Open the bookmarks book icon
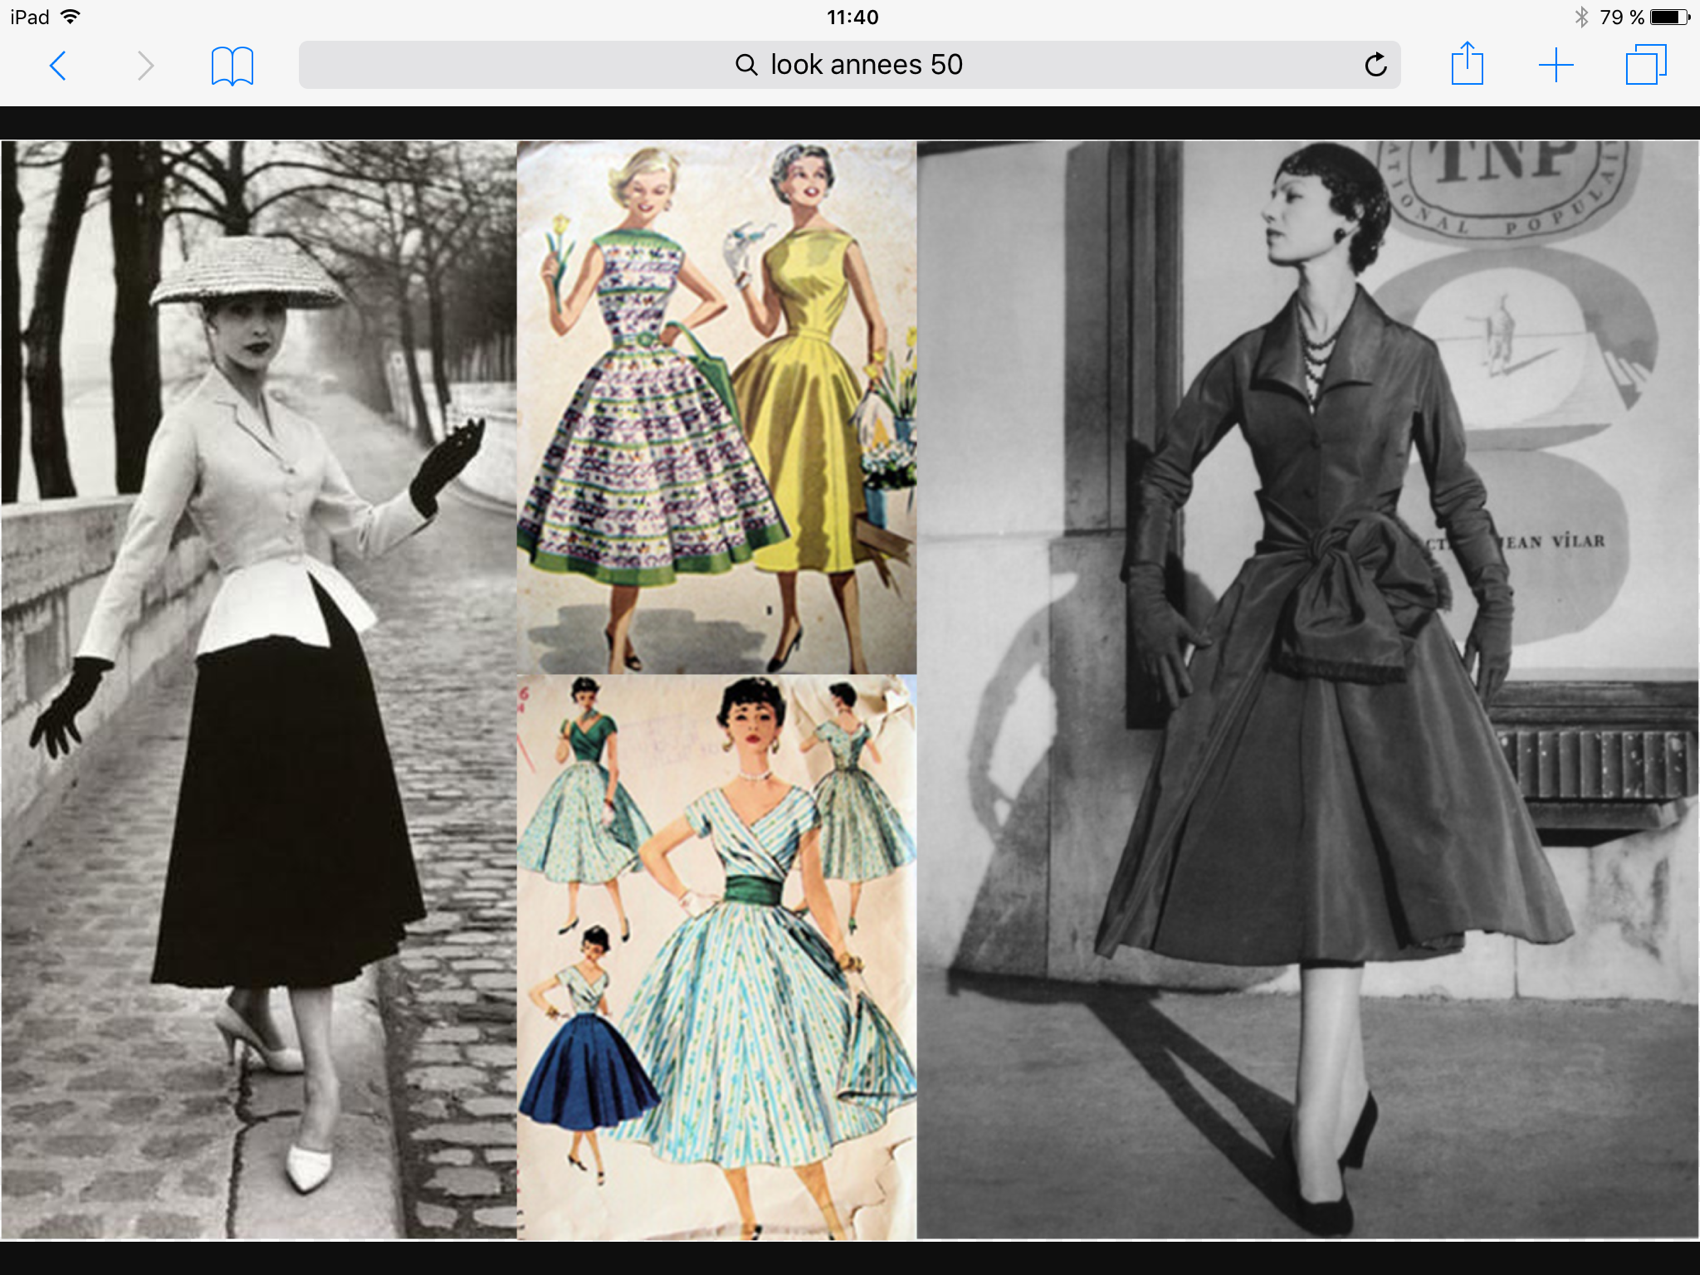Viewport: 1700px width, 1275px height. [x=232, y=66]
